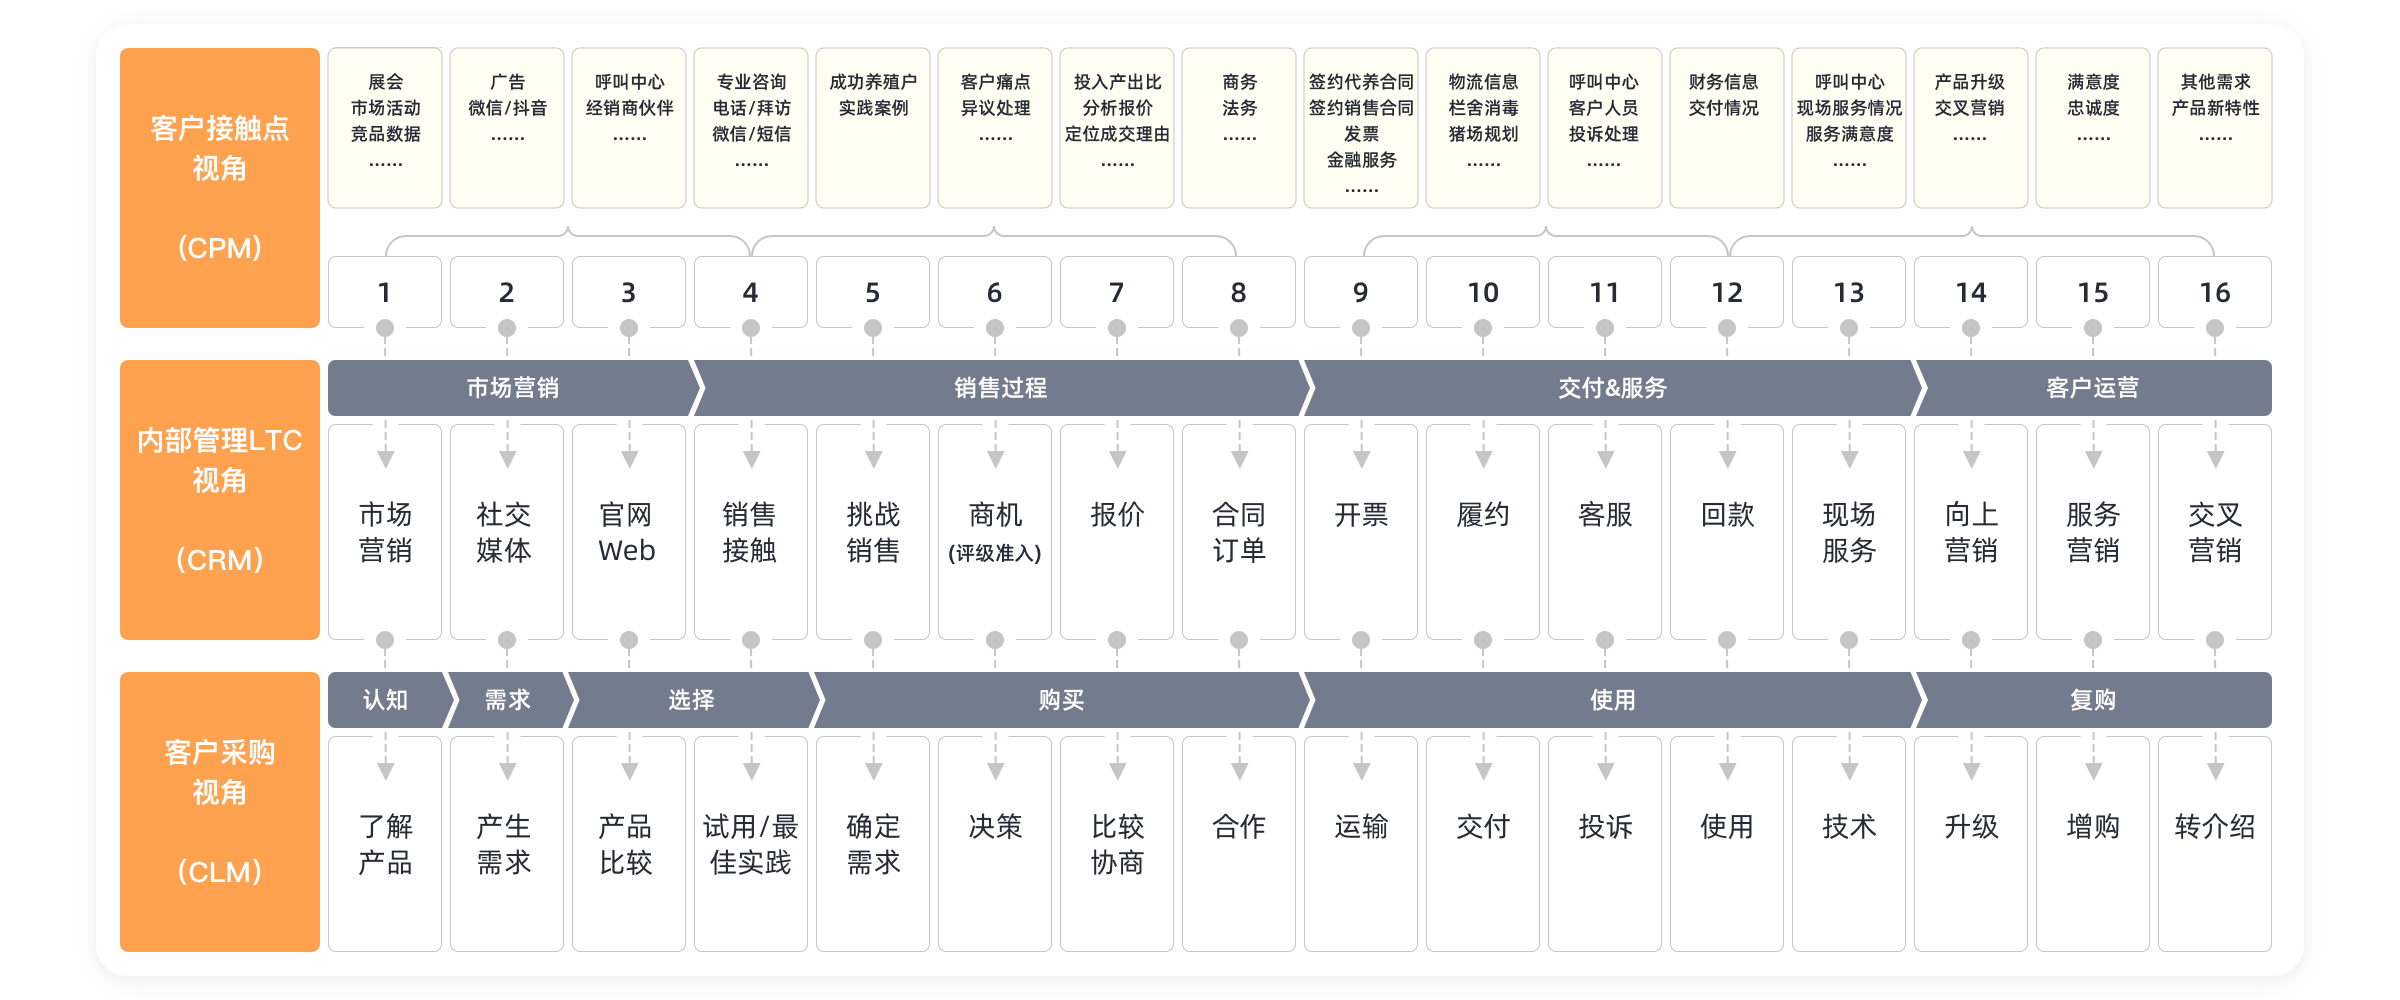
Task: Select the 客户采购视角 (CLM) panel
Action: (x=220, y=812)
